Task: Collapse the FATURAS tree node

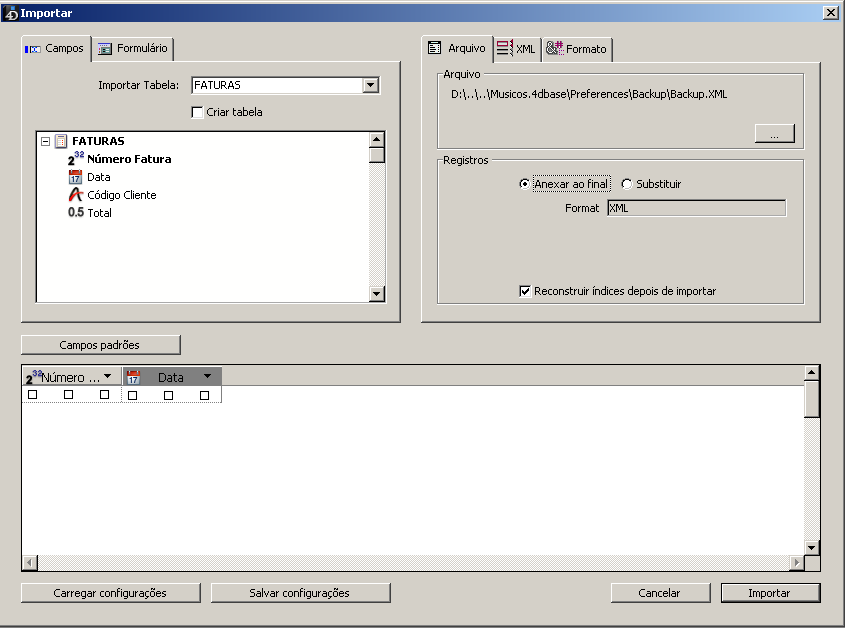Action: [46, 142]
